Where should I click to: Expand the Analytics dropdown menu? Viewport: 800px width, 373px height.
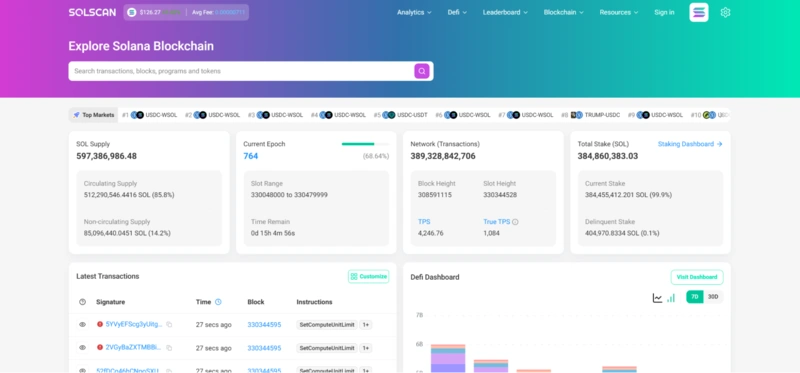coord(414,12)
